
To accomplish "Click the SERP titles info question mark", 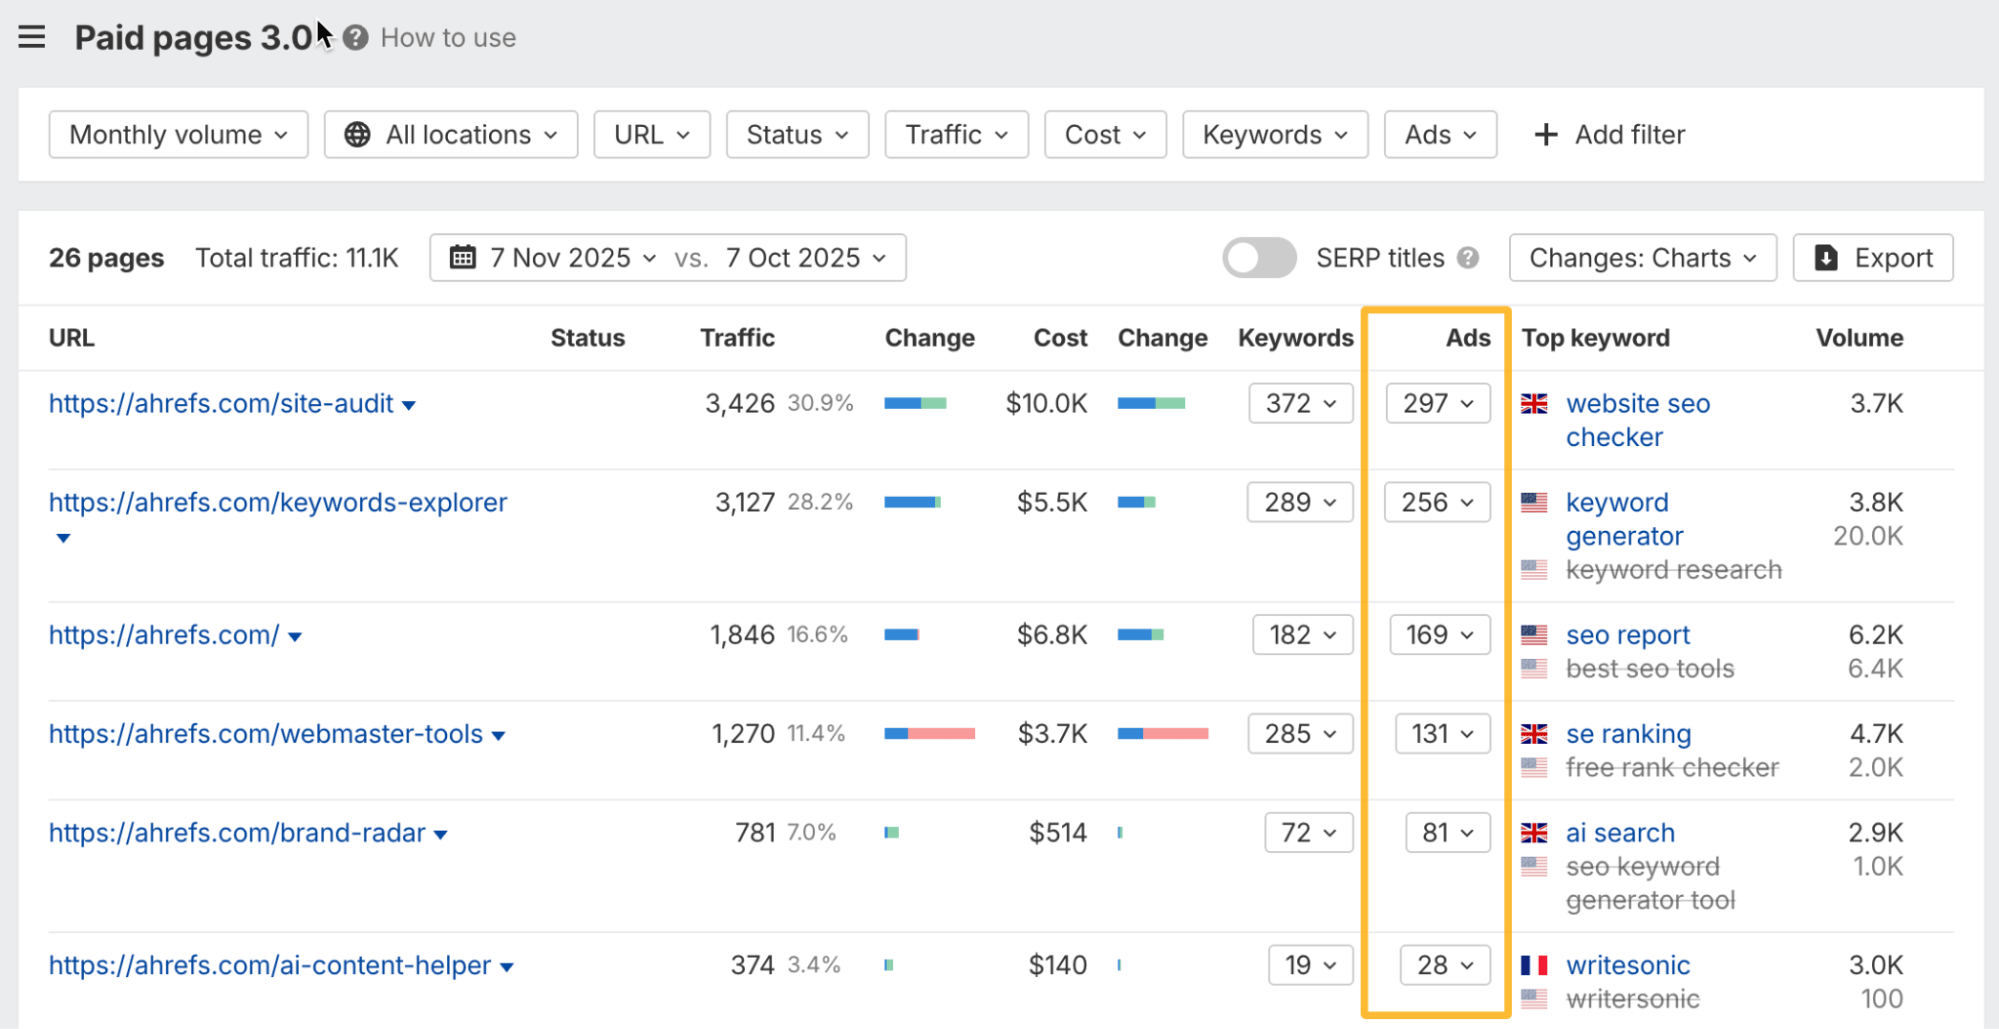I will [1468, 258].
